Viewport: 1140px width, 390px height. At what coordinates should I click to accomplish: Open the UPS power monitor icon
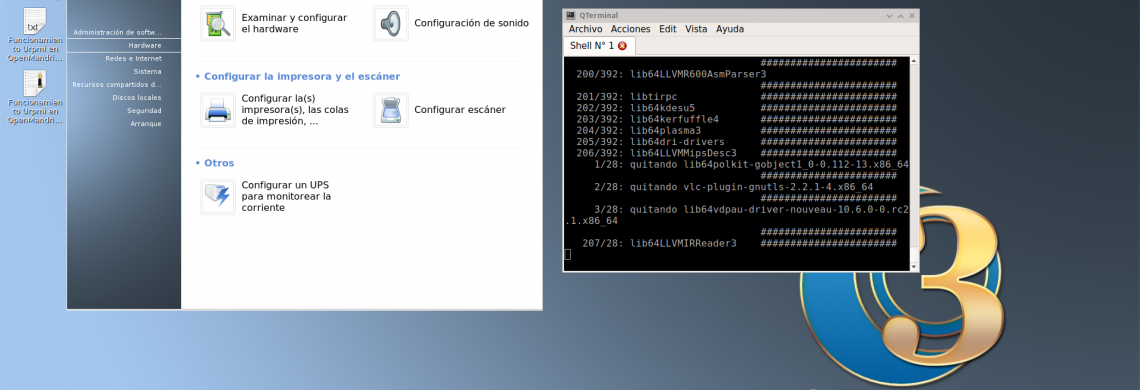pyautogui.click(x=218, y=196)
